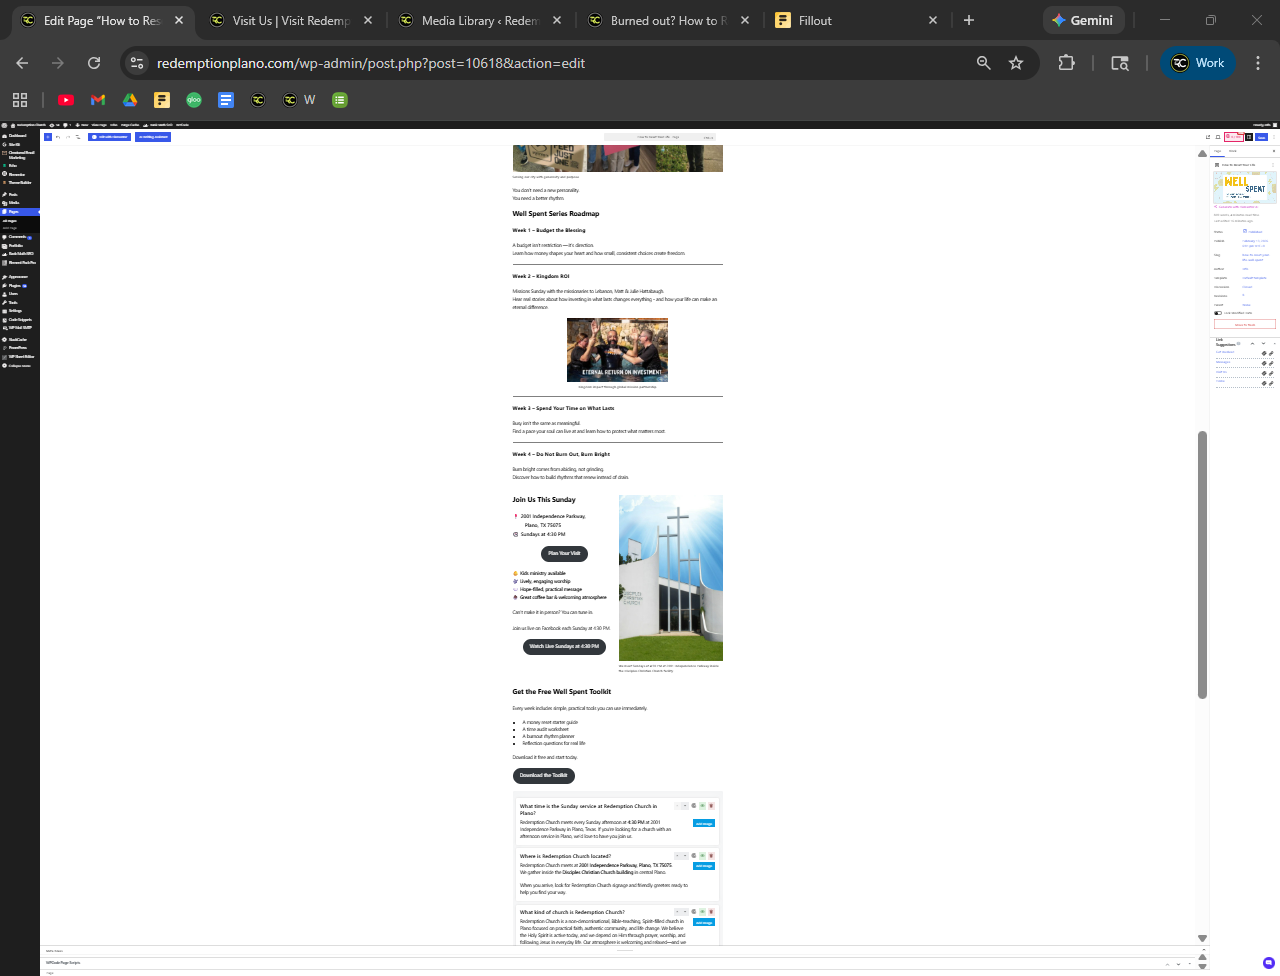Open editor options three-dot menu

tap(1273, 137)
